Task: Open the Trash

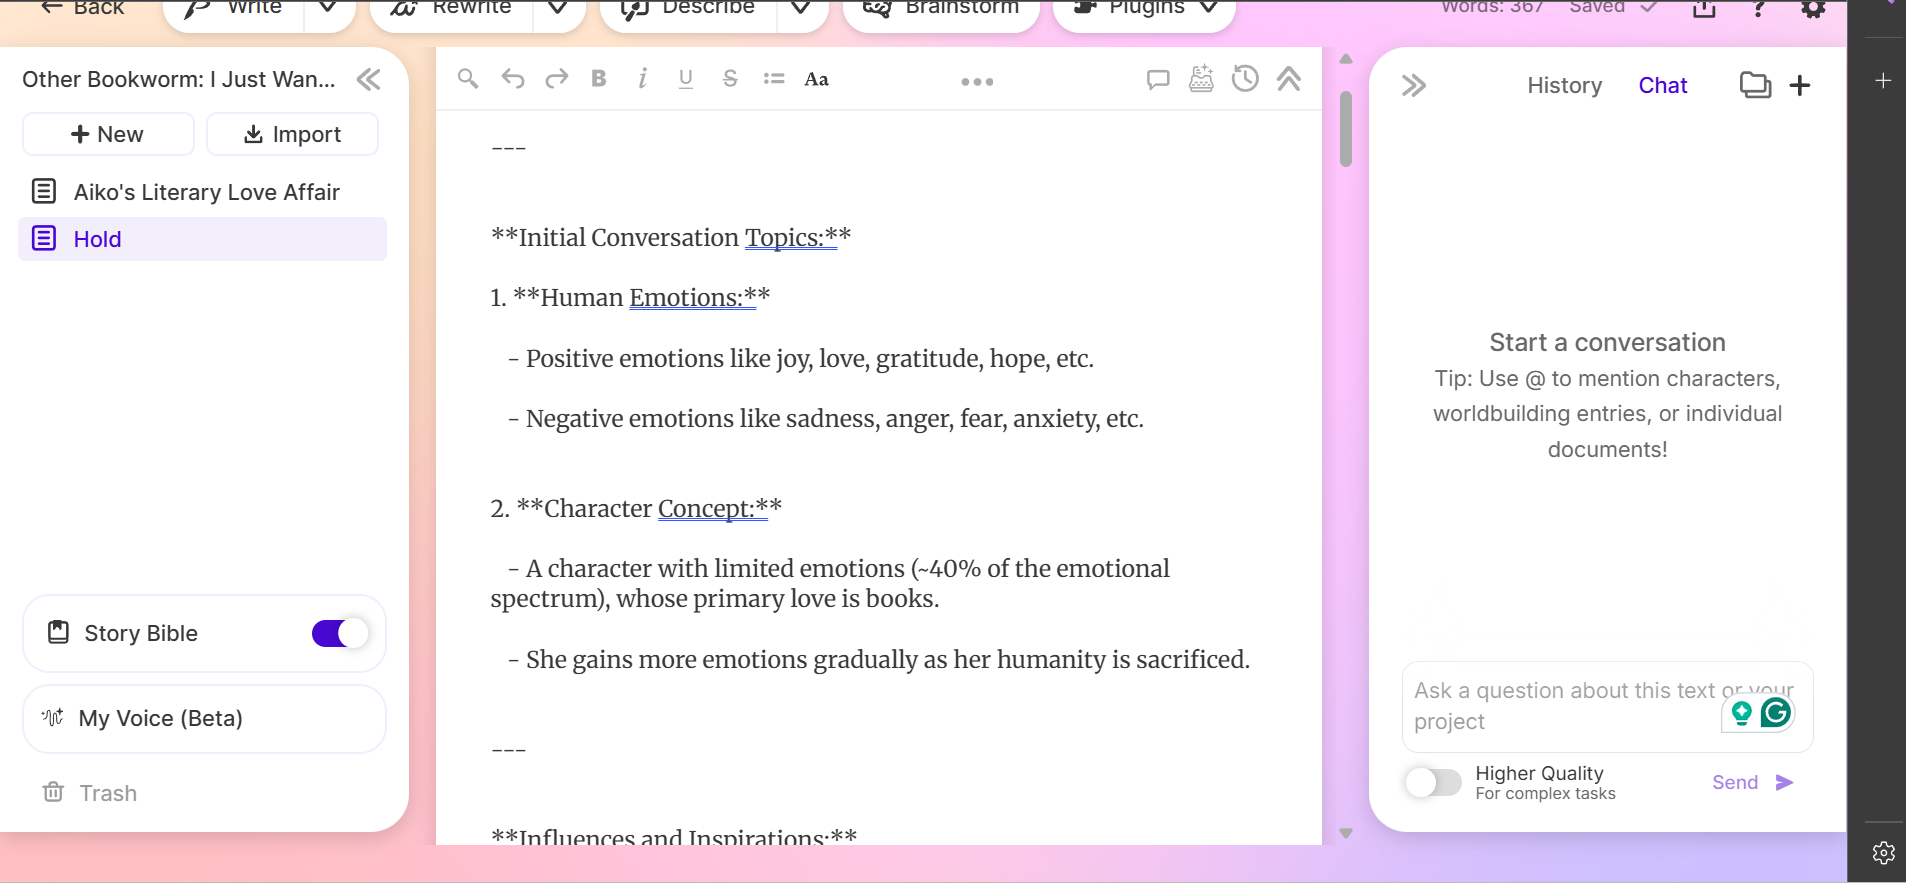Action: pos(90,793)
